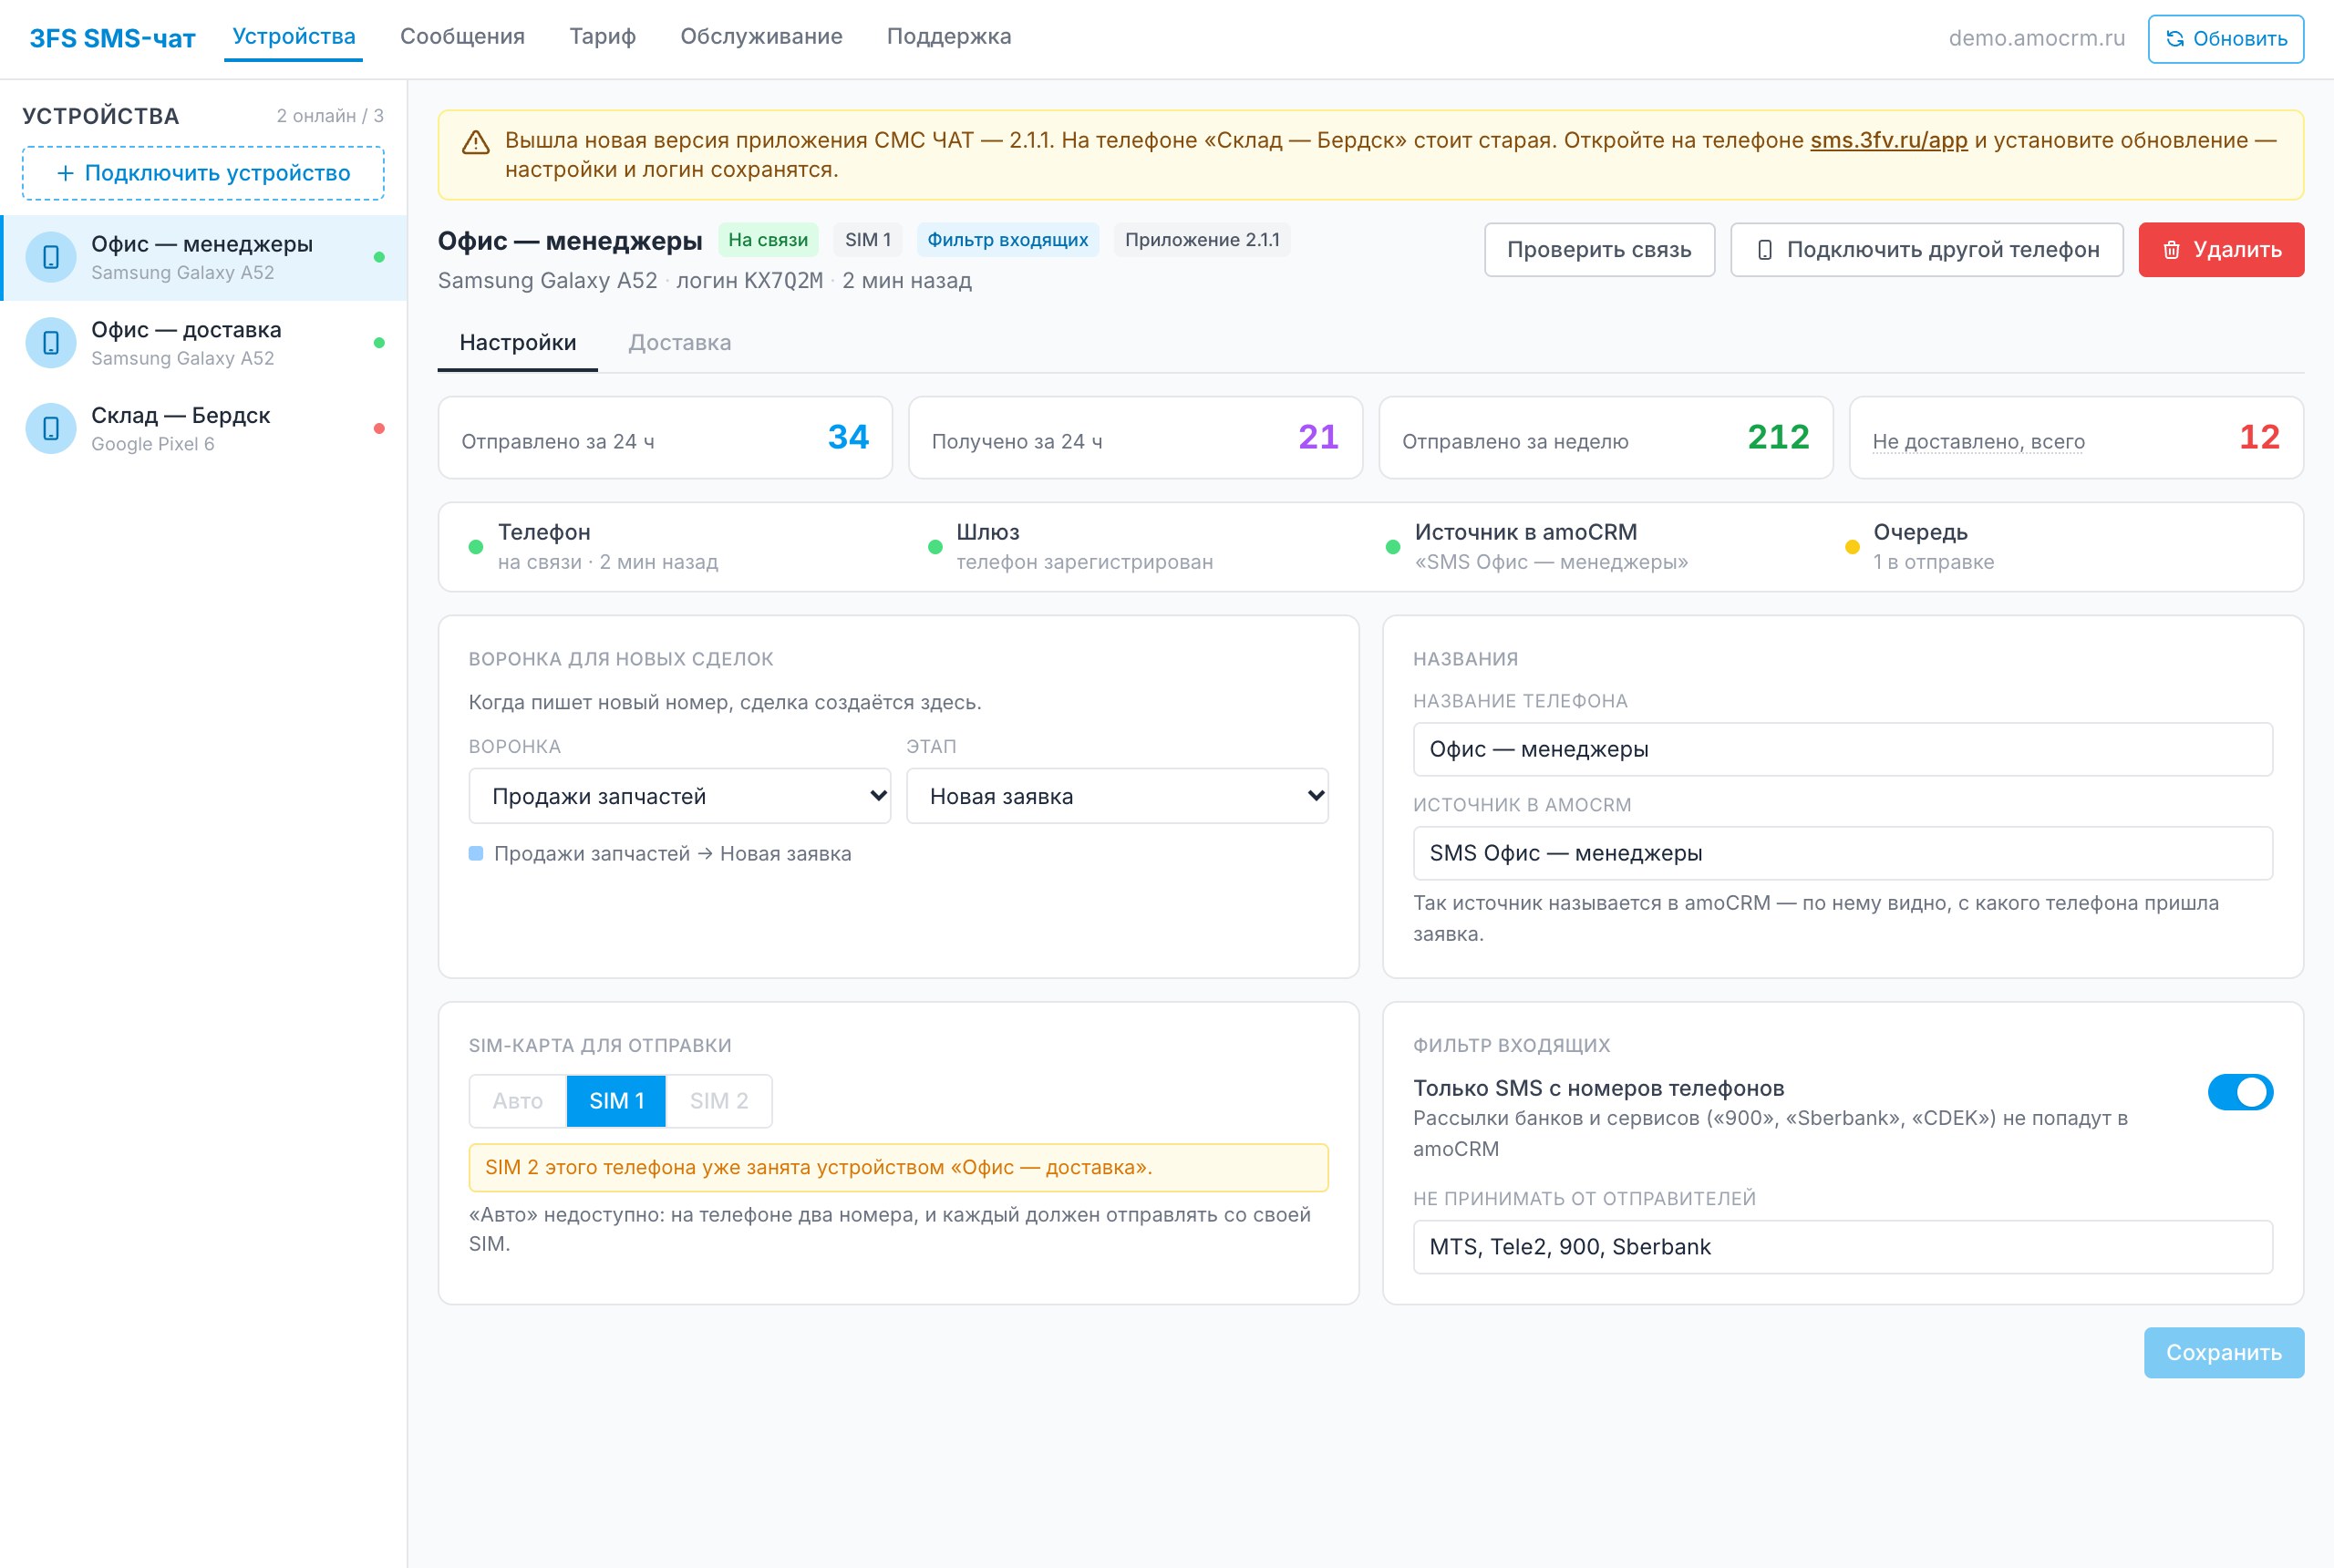Click the Отправлено за неделю 212 card
This screenshot has height=1568, width=2334.
(x=1605, y=438)
